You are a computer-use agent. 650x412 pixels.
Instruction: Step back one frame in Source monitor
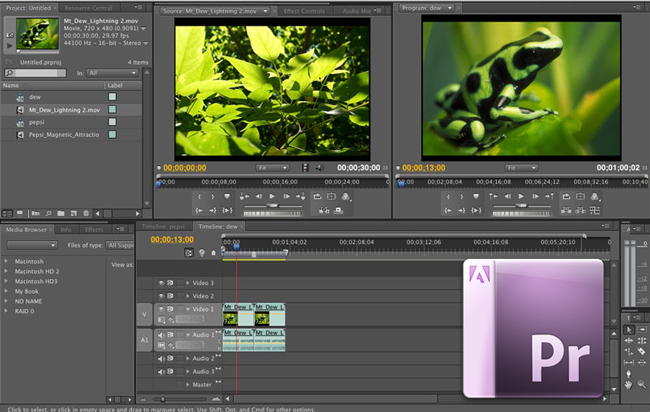tap(258, 197)
